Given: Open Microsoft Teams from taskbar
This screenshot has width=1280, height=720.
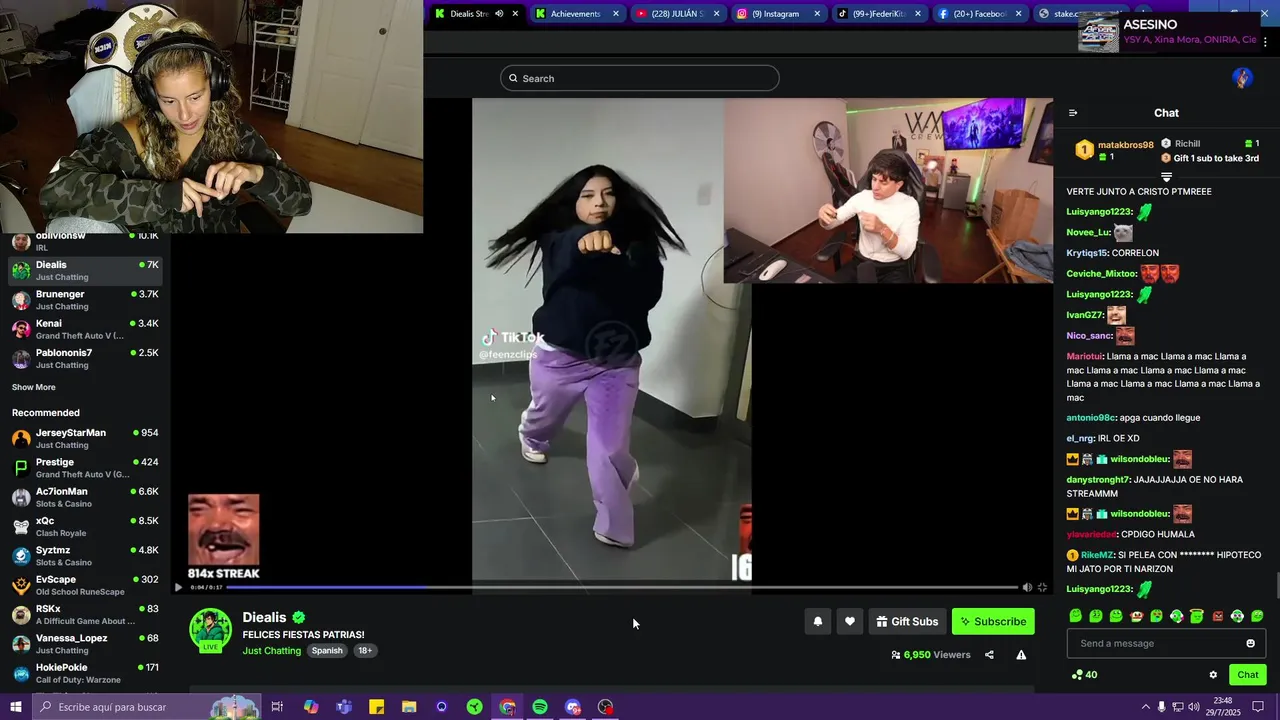Looking at the screenshot, I should (x=344, y=707).
